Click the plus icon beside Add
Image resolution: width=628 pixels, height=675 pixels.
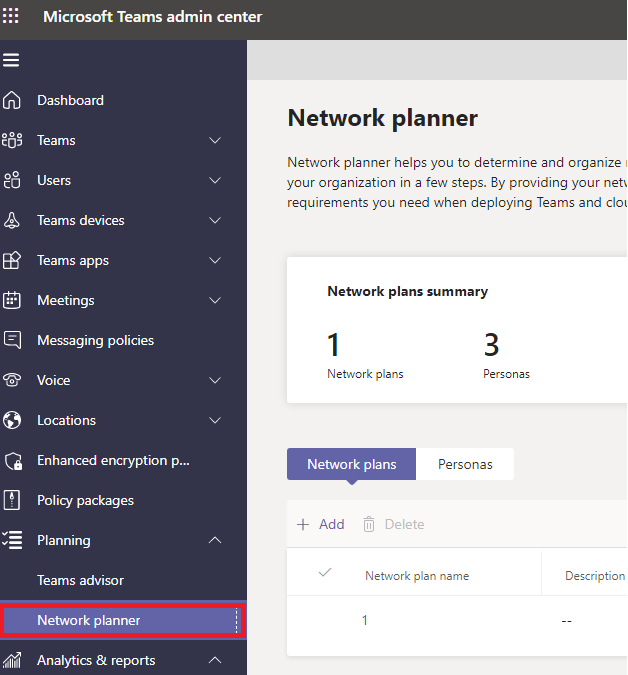click(x=303, y=524)
